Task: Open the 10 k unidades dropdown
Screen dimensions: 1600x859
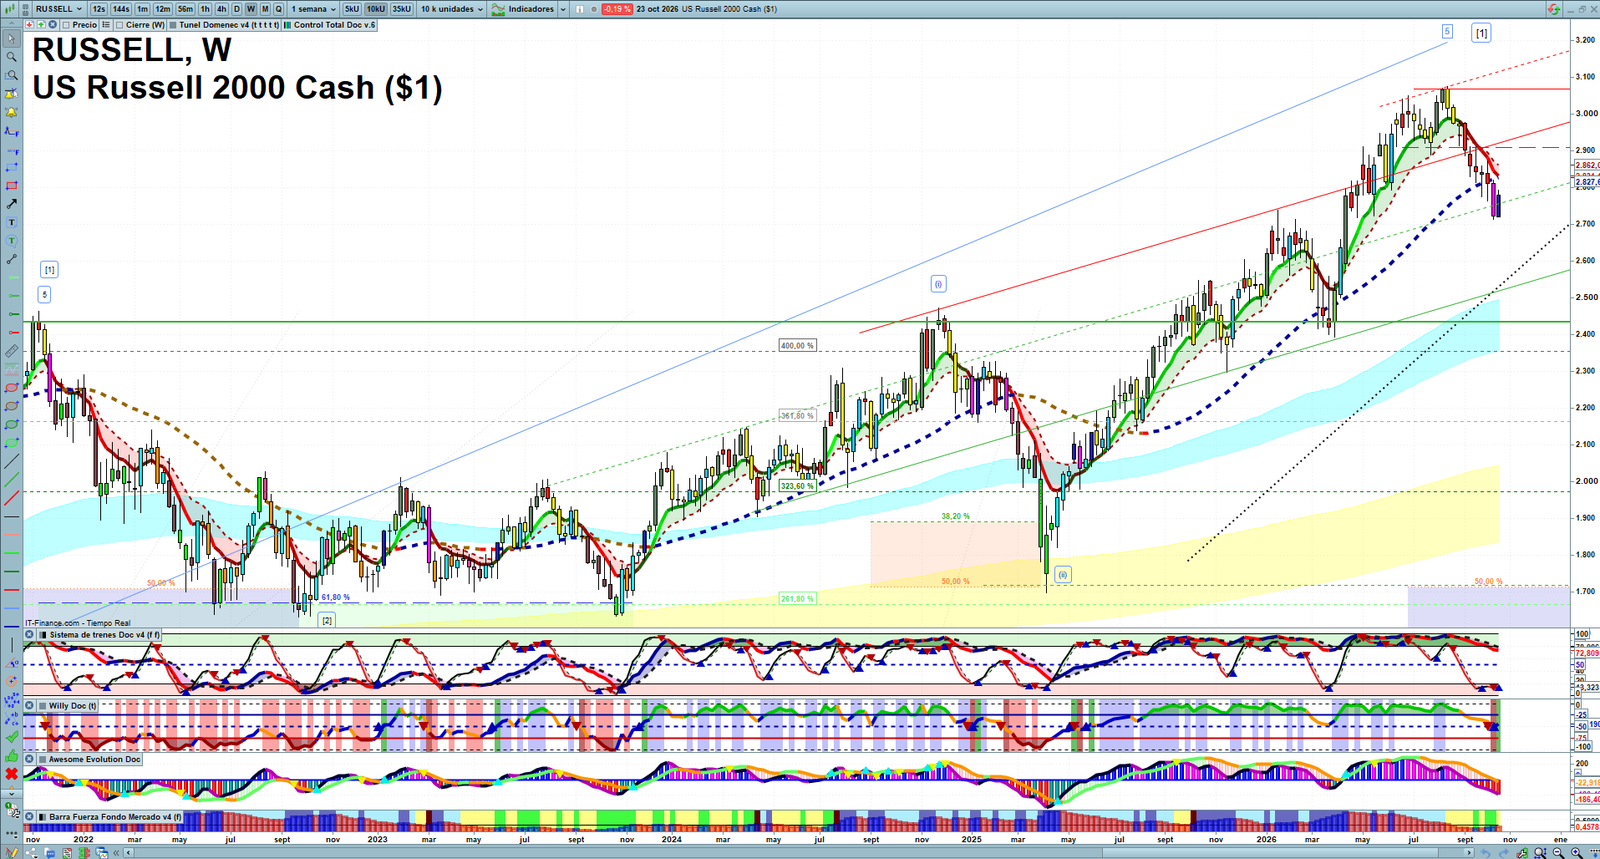Action: click(x=451, y=9)
